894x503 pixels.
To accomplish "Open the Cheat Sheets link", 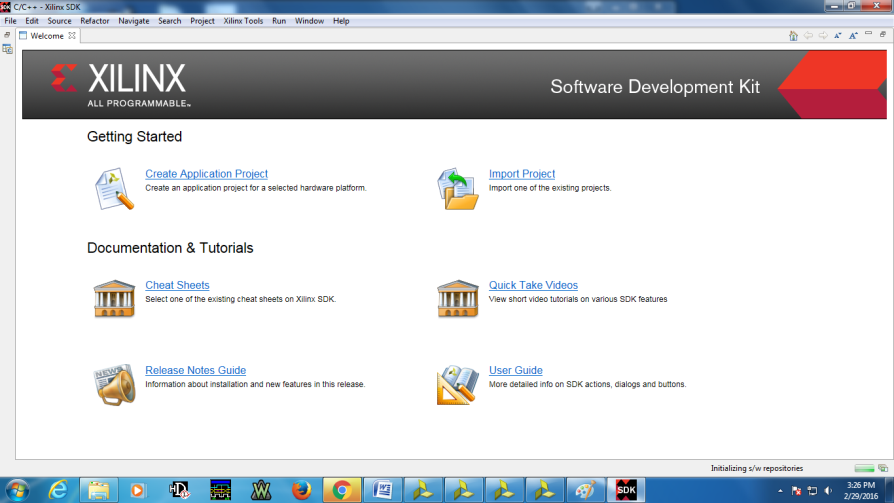I will [177, 285].
